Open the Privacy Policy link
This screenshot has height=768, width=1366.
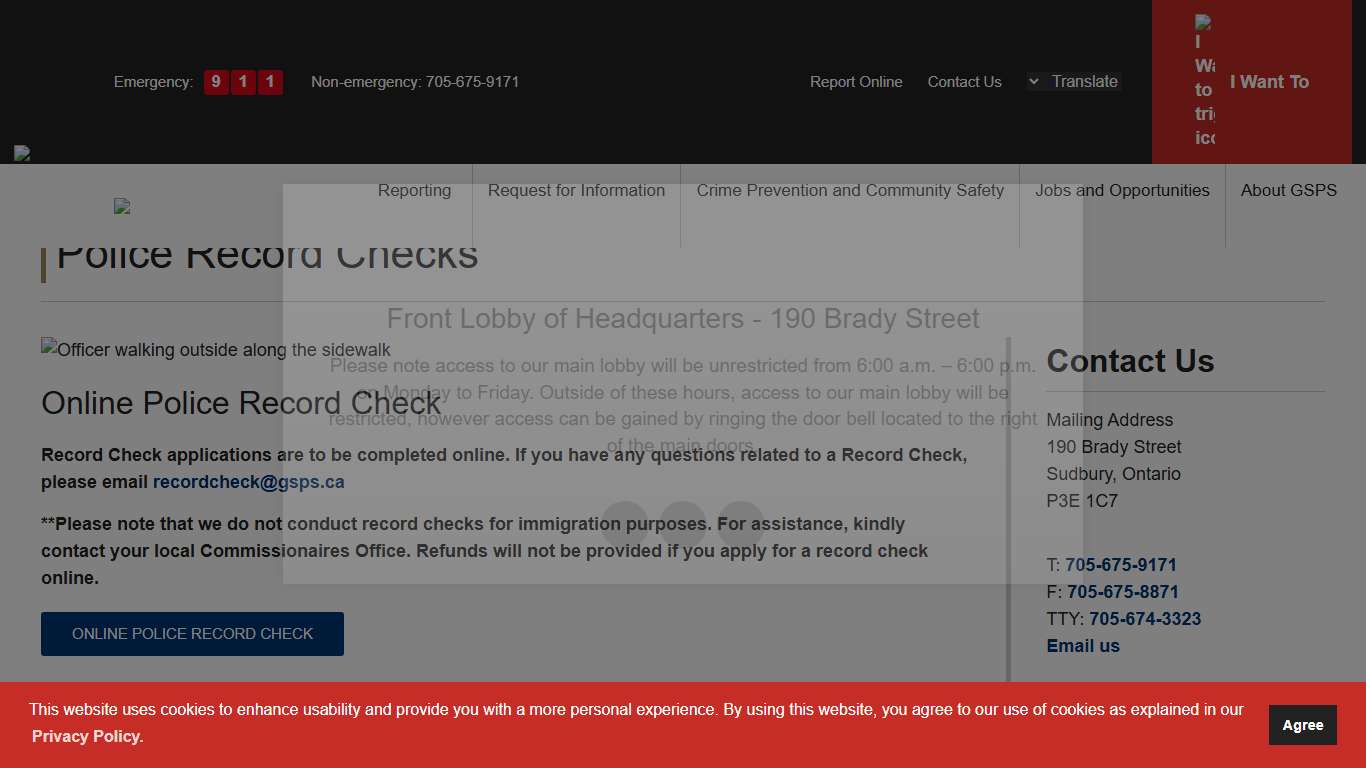[x=86, y=736]
